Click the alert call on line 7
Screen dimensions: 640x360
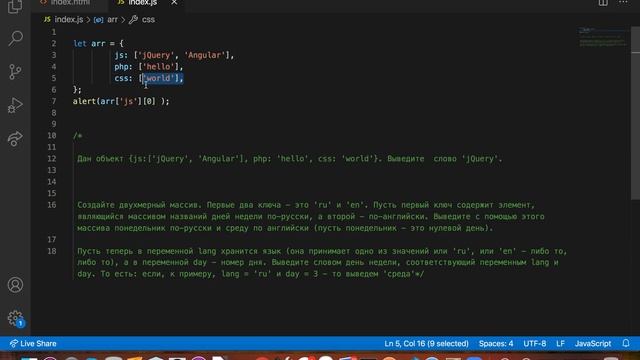pyautogui.click(x=121, y=101)
